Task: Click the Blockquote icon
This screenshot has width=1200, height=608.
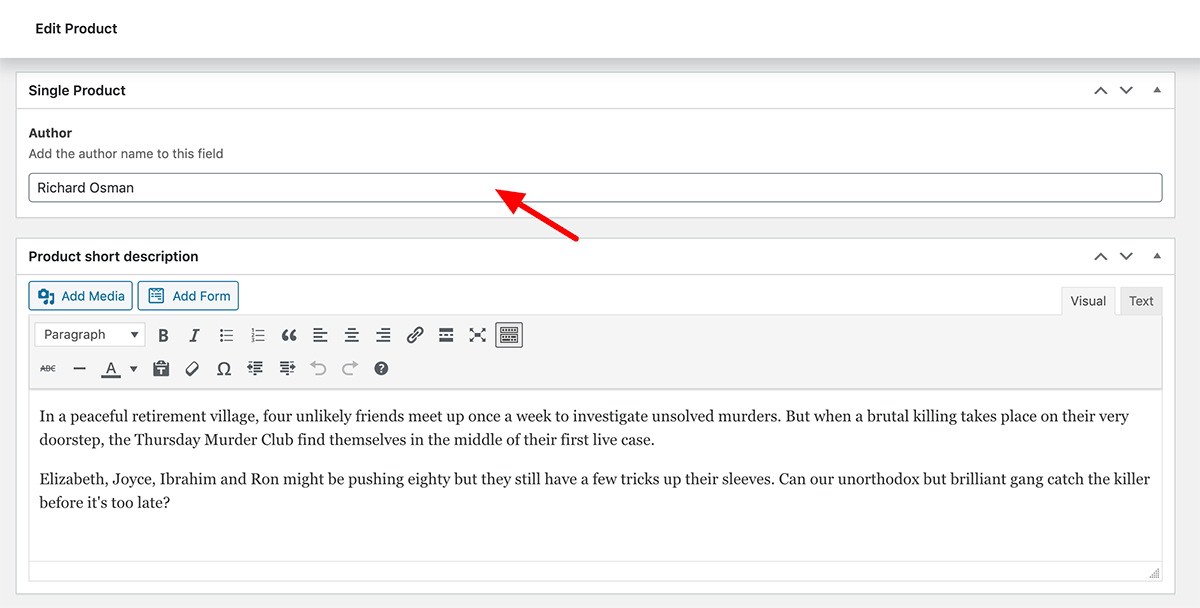Action: pyautogui.click(x=289, y=335)
